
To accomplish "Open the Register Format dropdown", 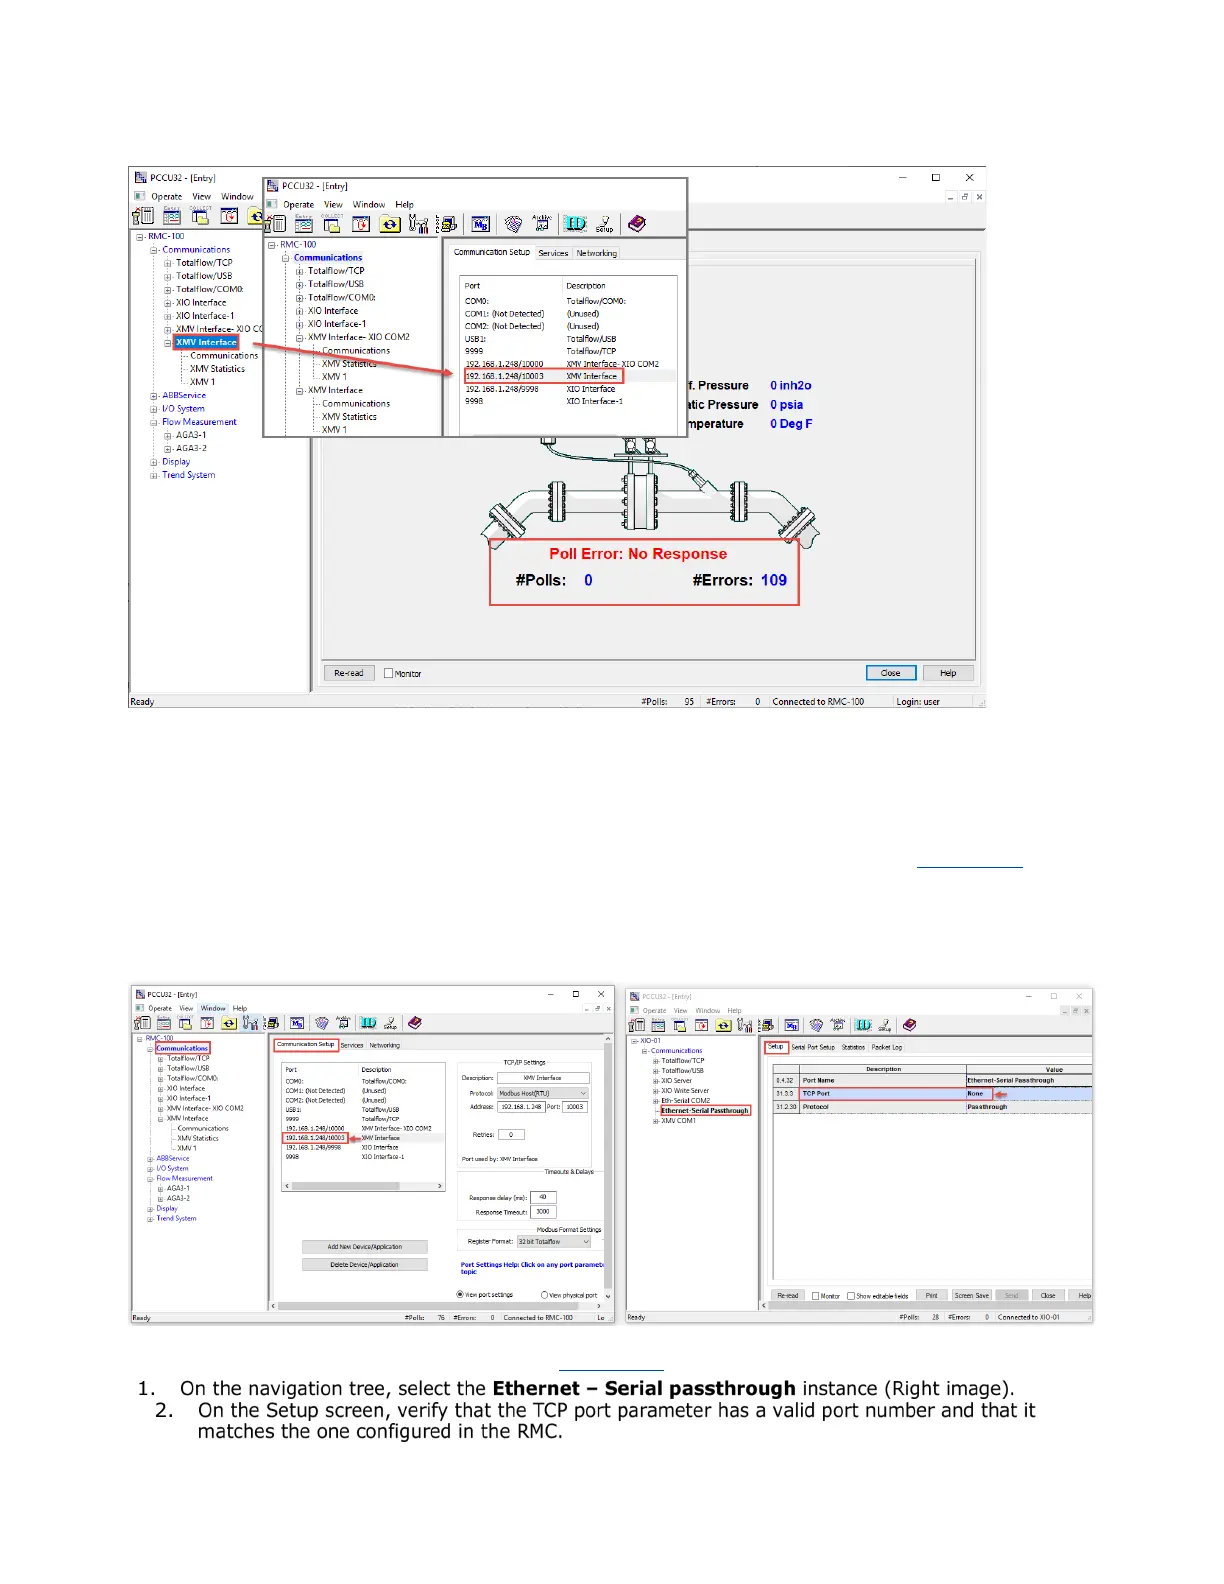I will point(585,1242).
